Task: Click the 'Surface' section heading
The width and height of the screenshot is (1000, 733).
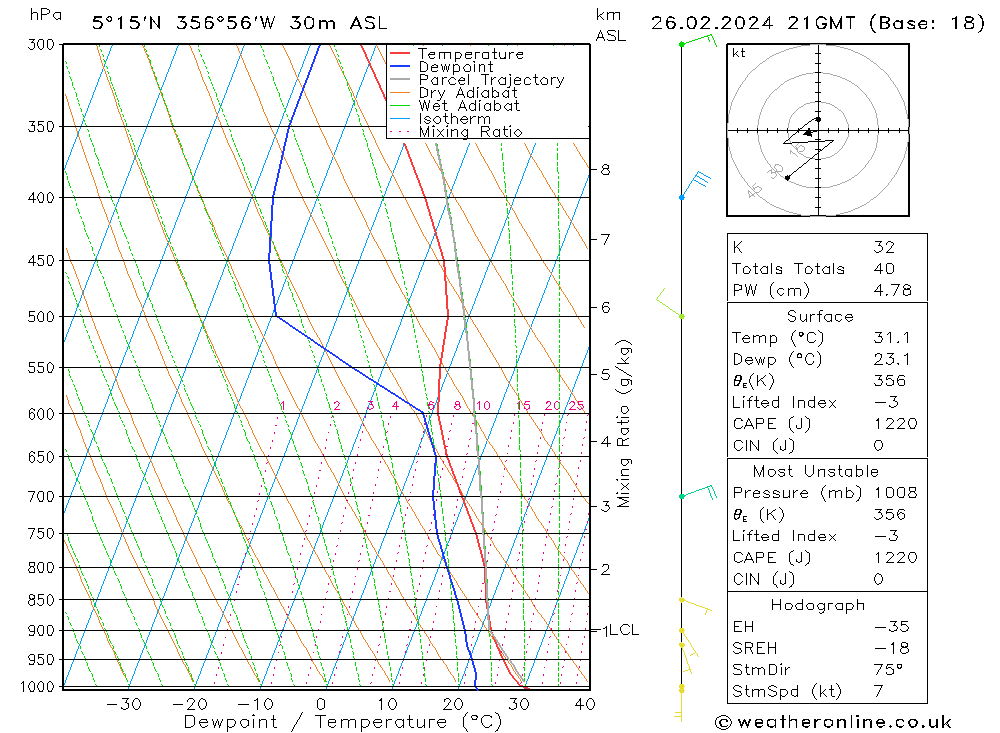Action: [x=820, y=316]
